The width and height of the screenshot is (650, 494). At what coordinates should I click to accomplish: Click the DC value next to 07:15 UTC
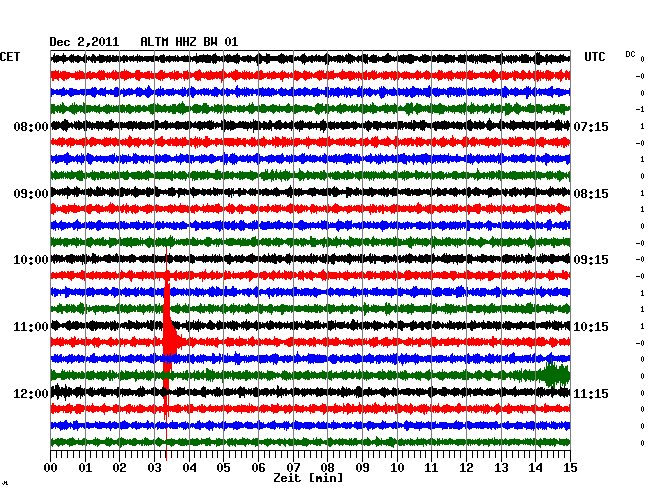[x=642, y=126]
